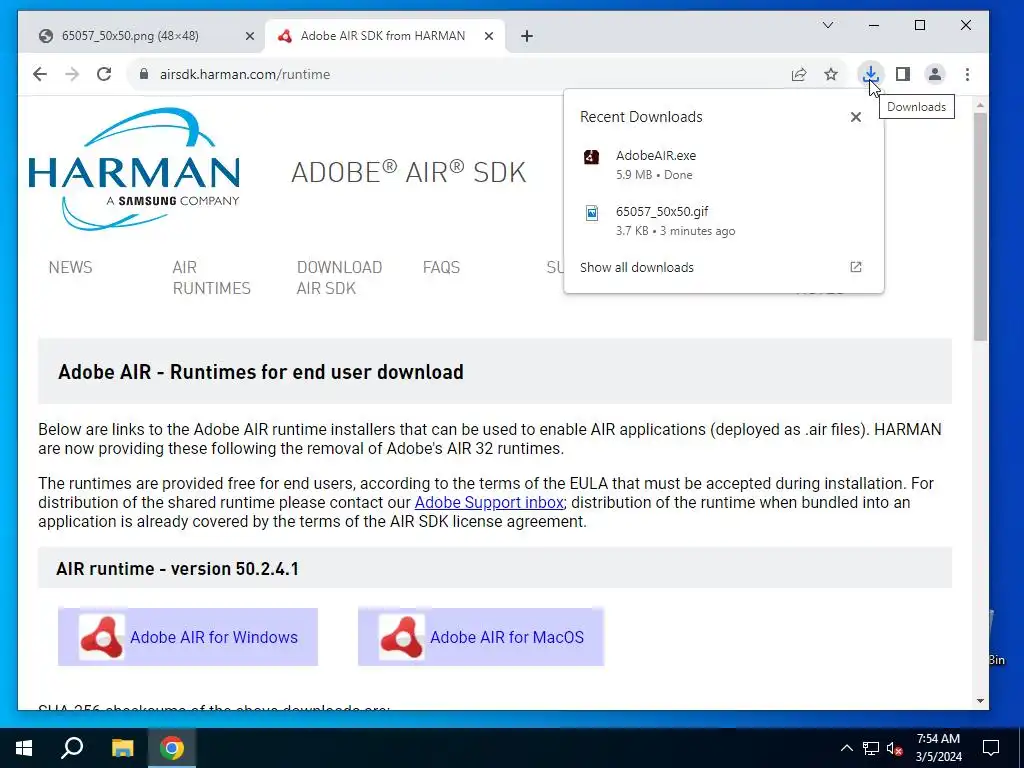
Task: Reload the current page
Action: click(x=104, y=74)
